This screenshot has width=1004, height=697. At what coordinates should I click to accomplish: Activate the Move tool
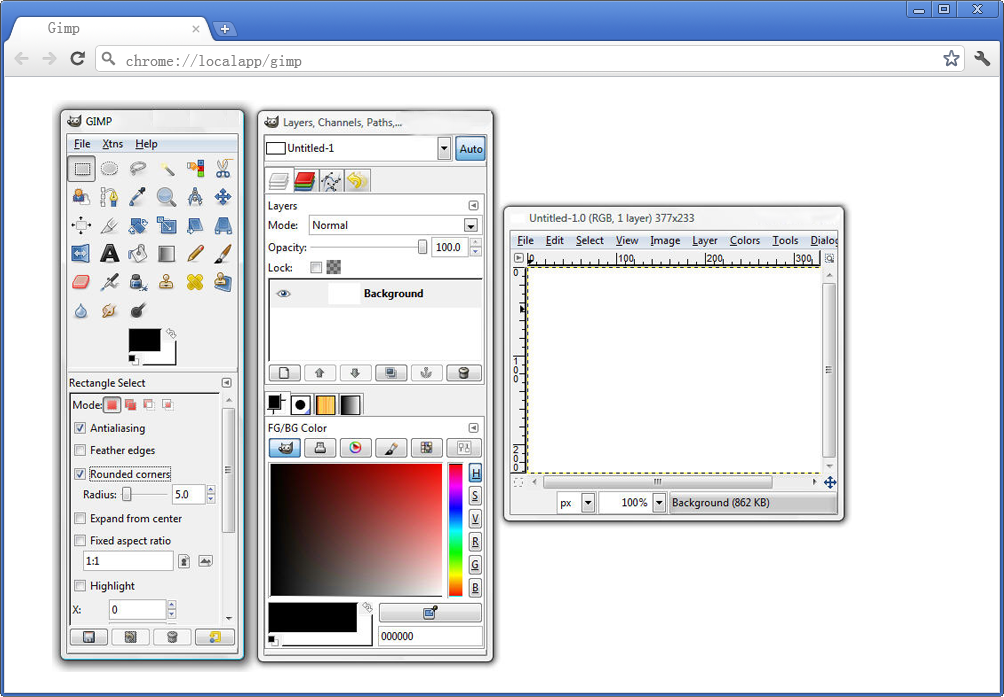[x=223, y=197]
